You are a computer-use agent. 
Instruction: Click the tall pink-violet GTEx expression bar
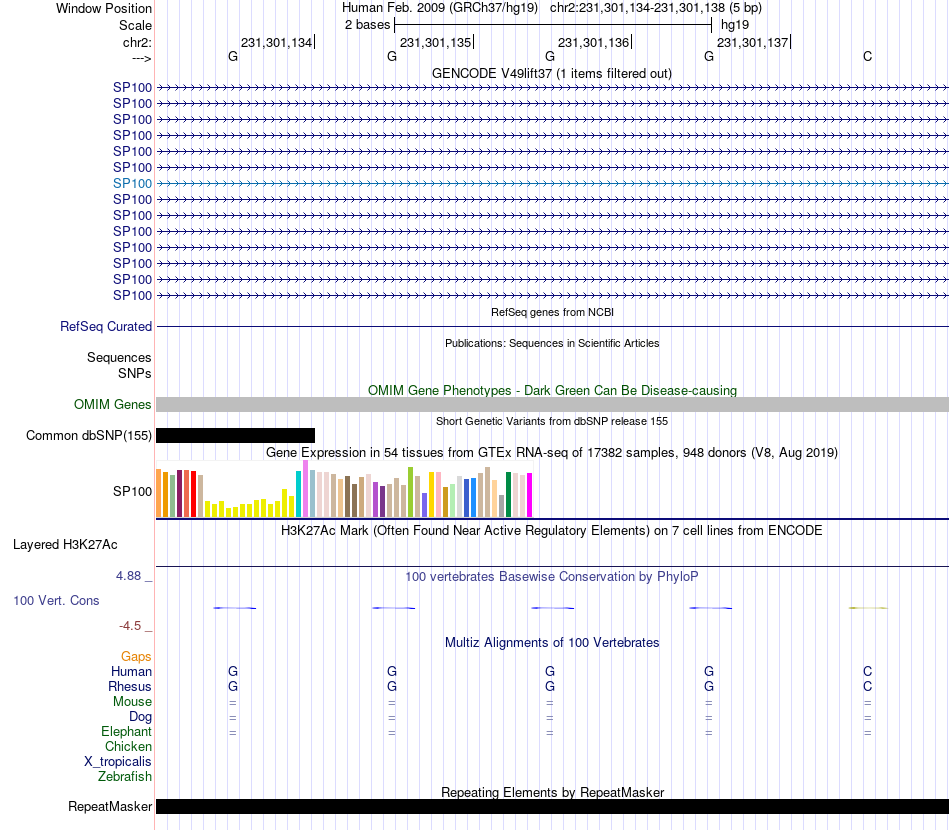tap(306, 488)
